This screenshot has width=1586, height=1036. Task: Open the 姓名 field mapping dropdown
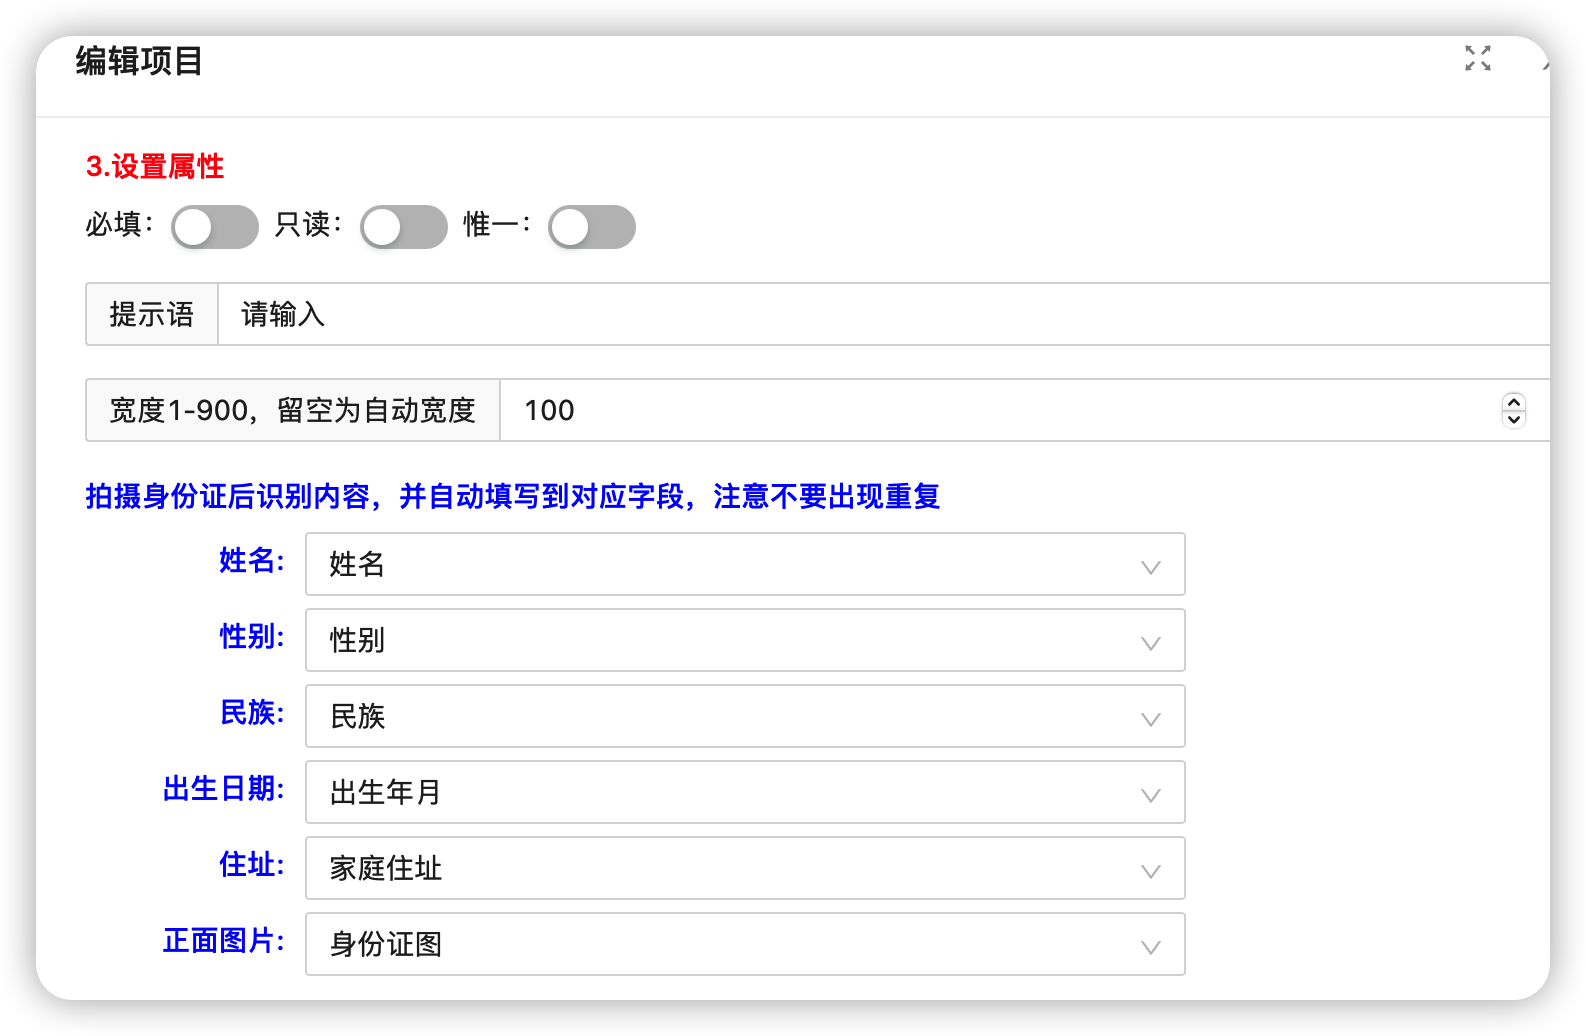(745, 564)
